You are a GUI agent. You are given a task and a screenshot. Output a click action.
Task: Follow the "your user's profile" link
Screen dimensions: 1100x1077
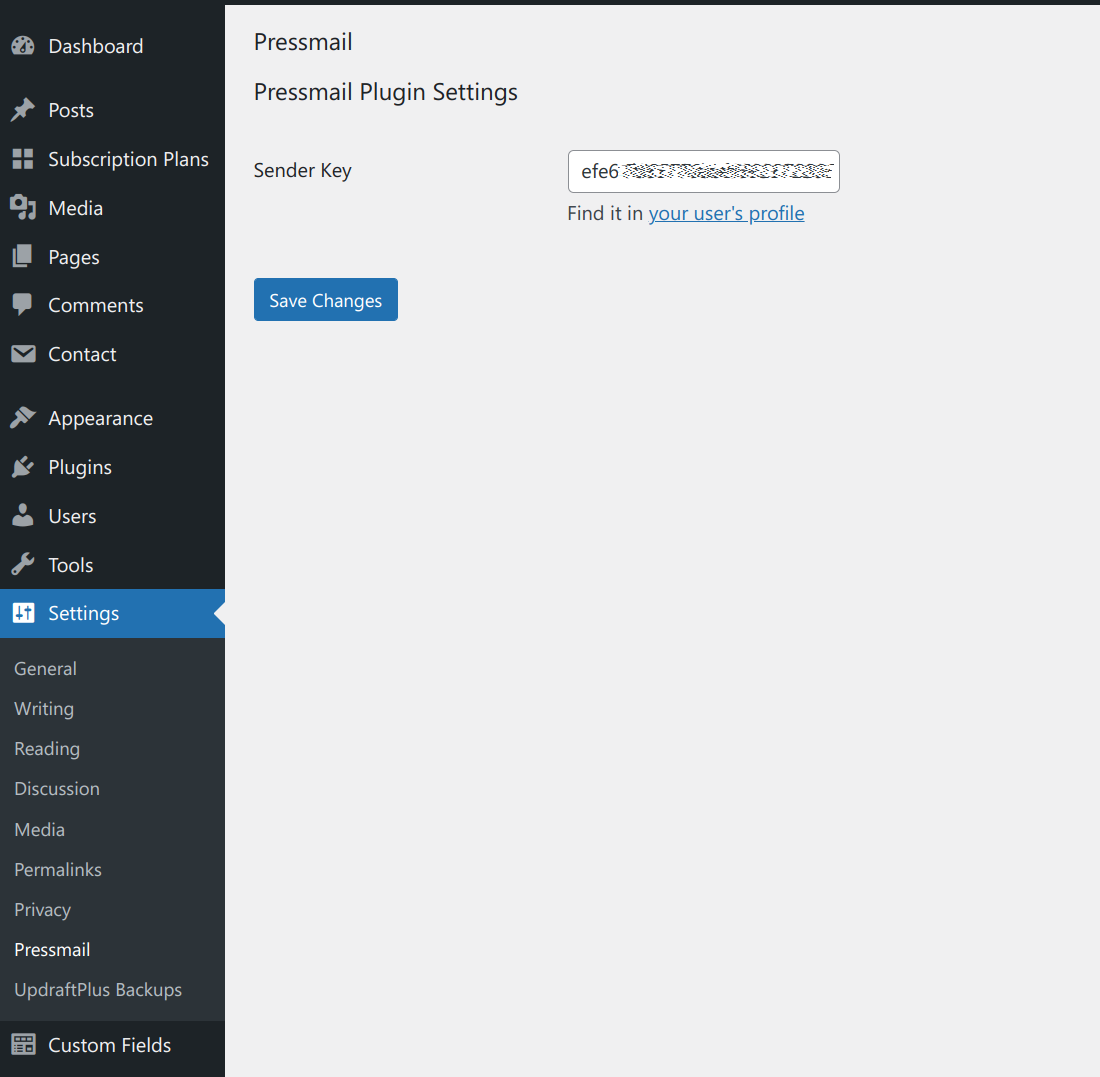[x=726, y=213]
